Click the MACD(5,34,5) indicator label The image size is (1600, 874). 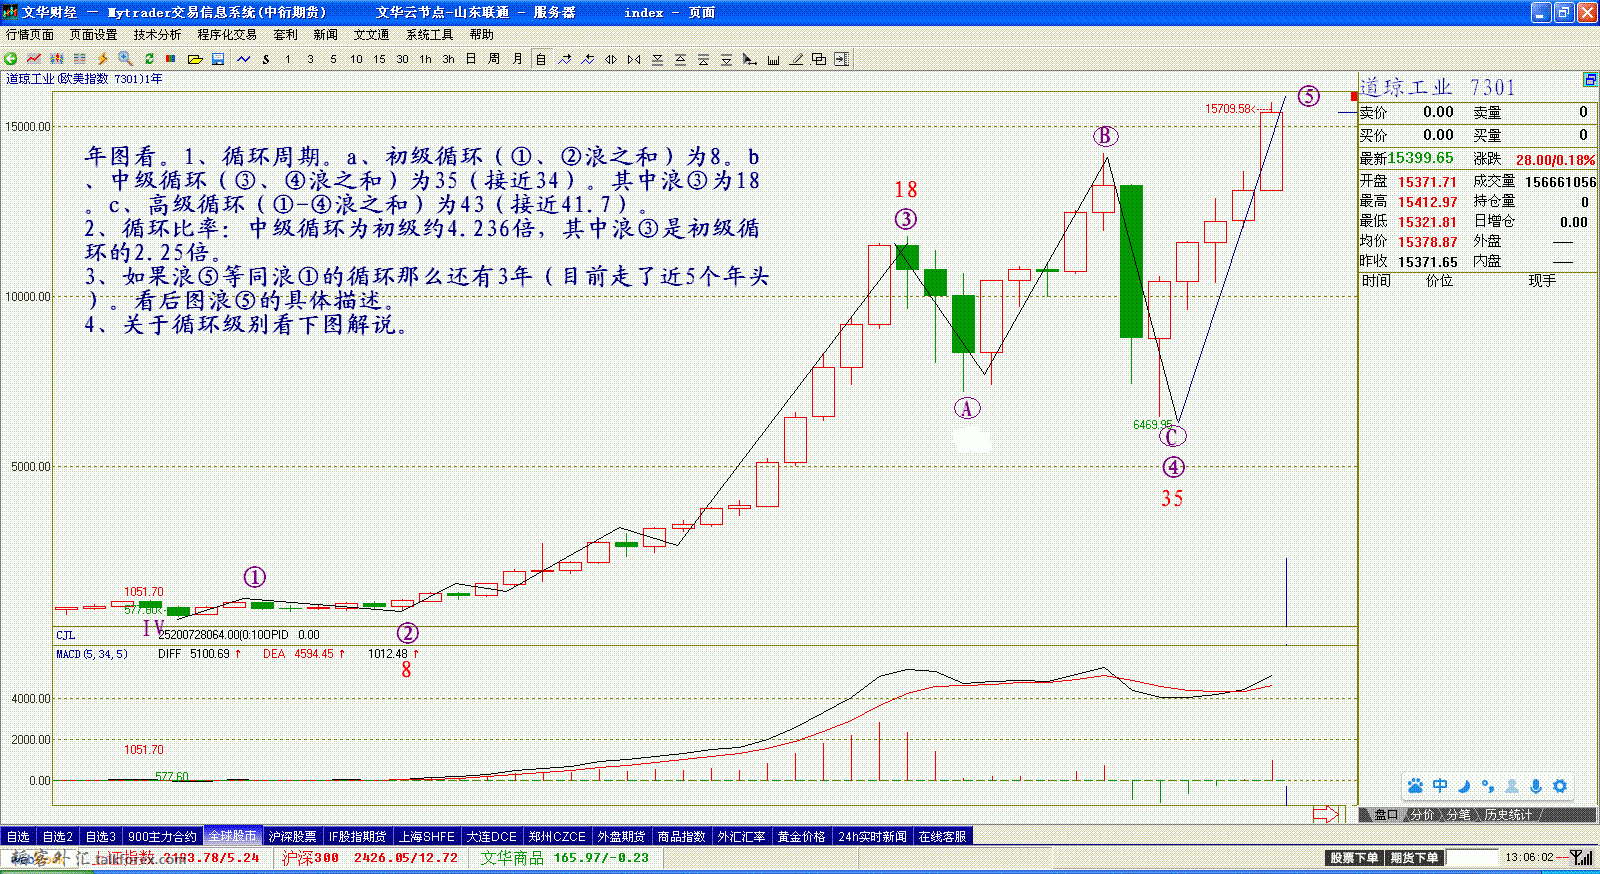pos(92,654)
